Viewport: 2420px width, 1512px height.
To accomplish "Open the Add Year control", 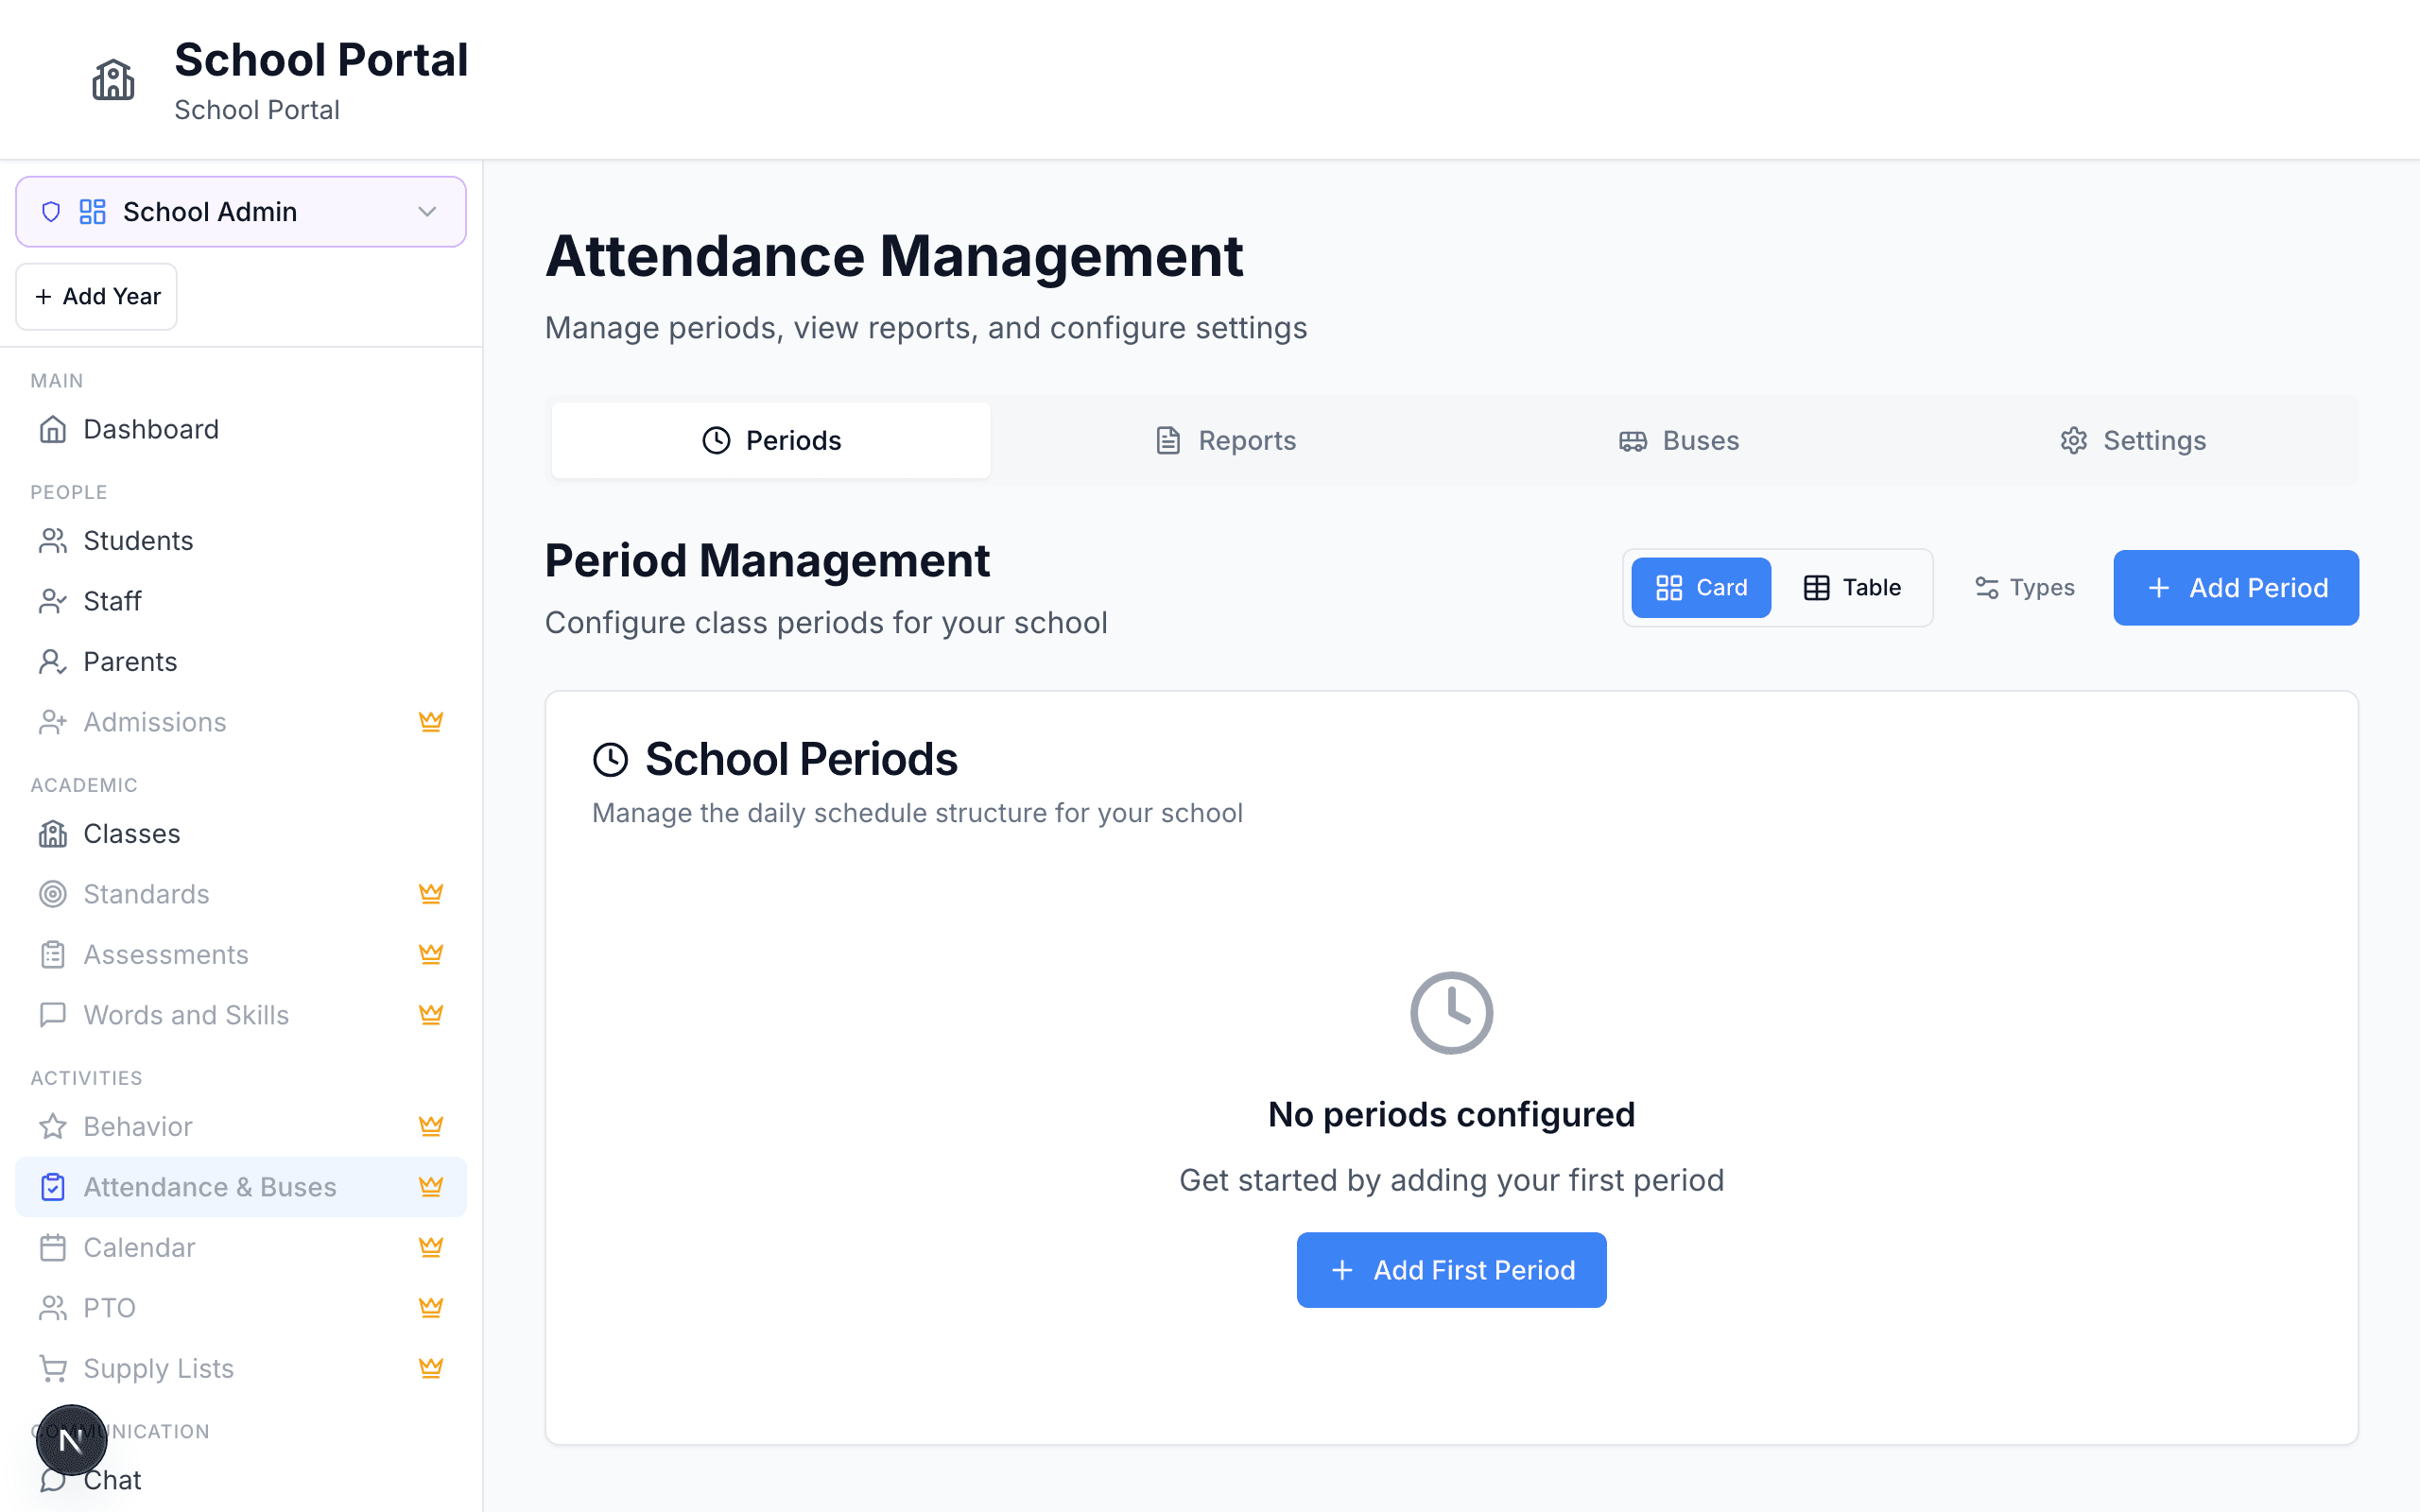I will (97, 297).
